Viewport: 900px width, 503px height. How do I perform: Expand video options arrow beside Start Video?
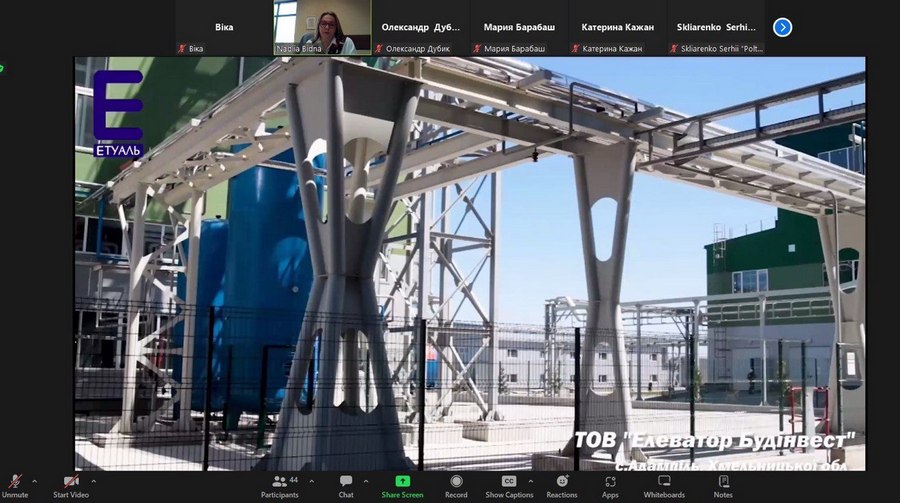tap(100, 481)
